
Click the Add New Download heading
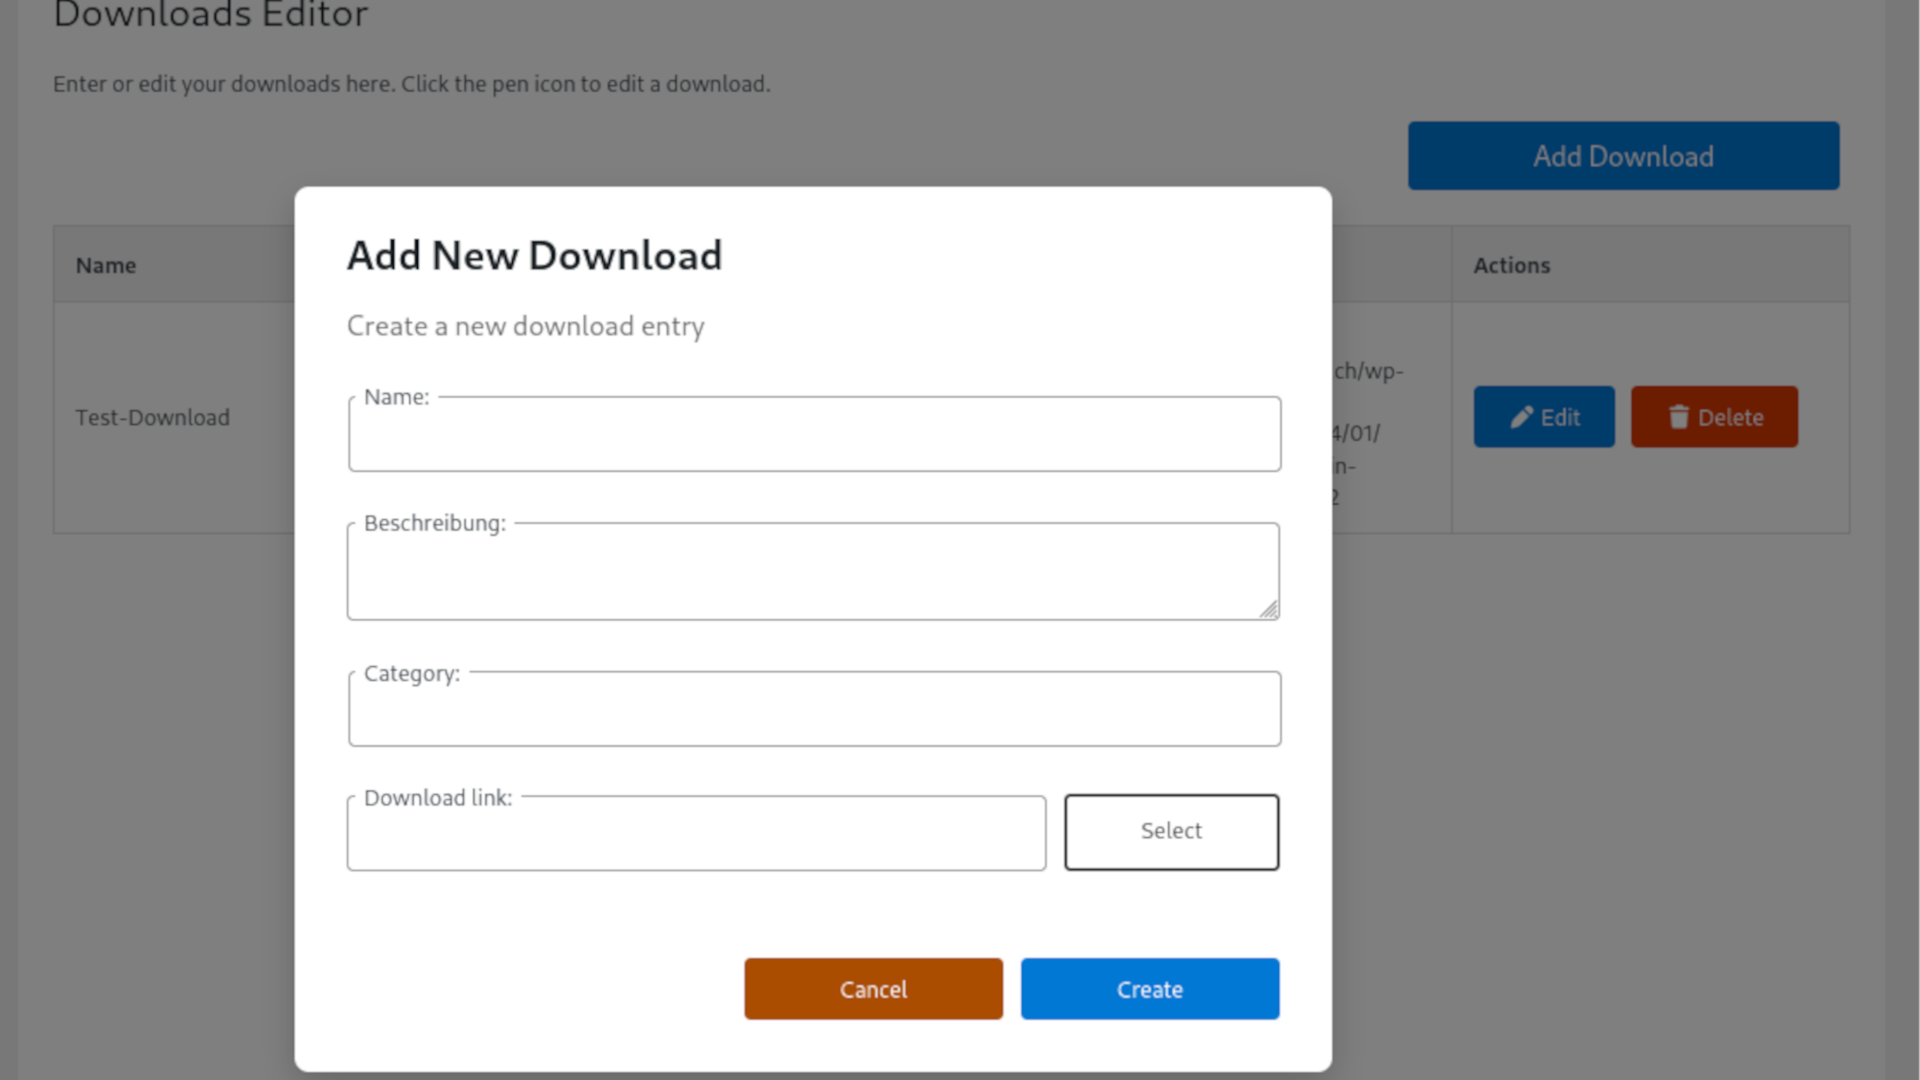click(534, 256)
